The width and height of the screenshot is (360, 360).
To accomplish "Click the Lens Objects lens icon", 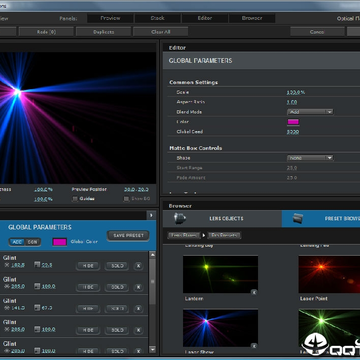I will coord(180,218).
